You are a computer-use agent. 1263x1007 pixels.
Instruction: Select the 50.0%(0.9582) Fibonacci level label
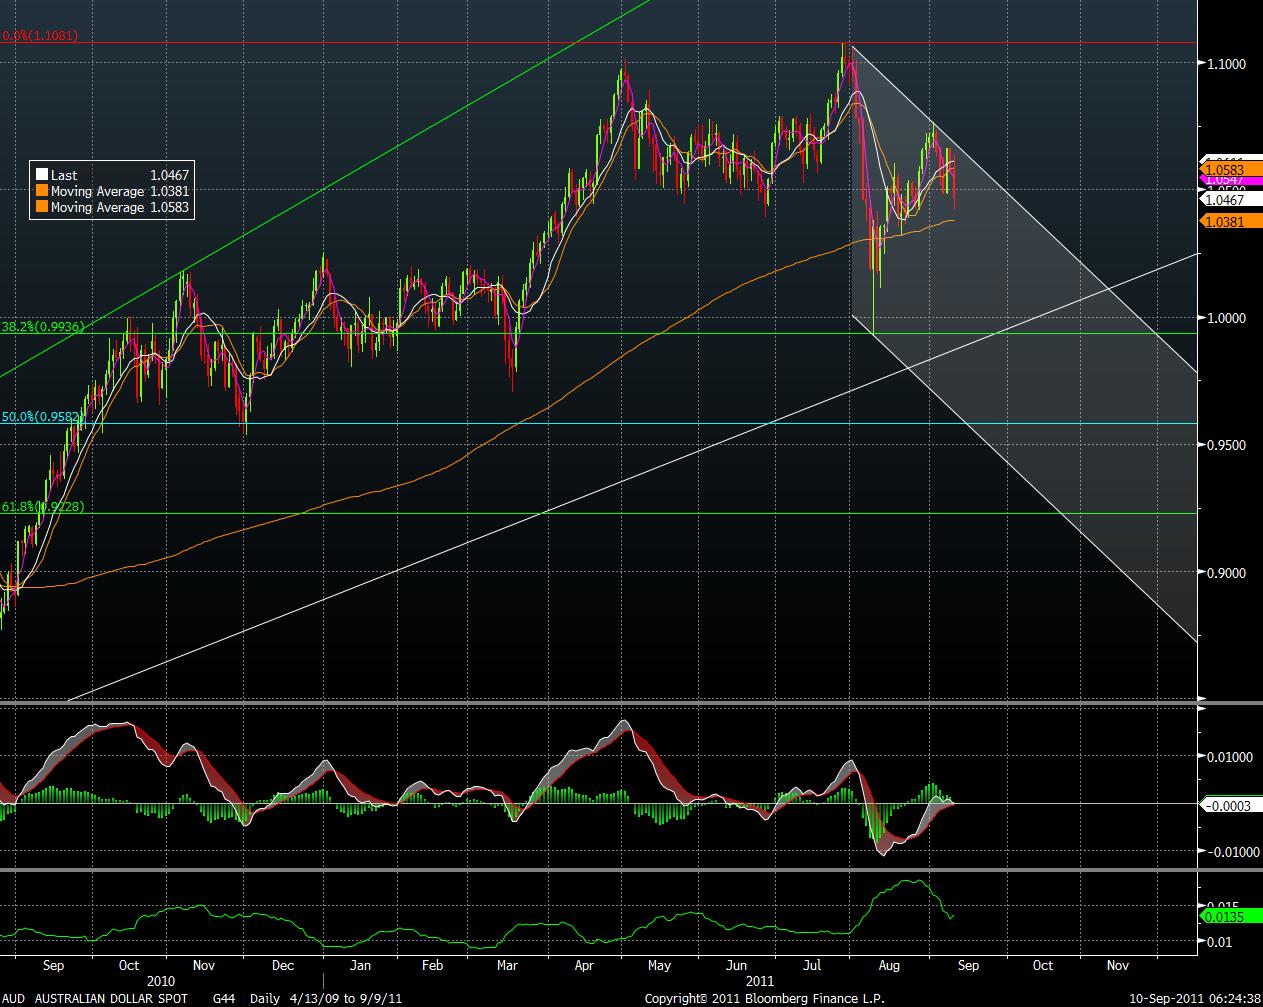[42, 416]
